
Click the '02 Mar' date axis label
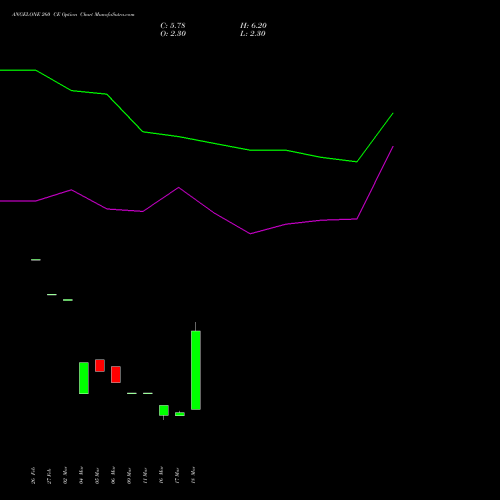pyautogui.click(x=65, y=475)
